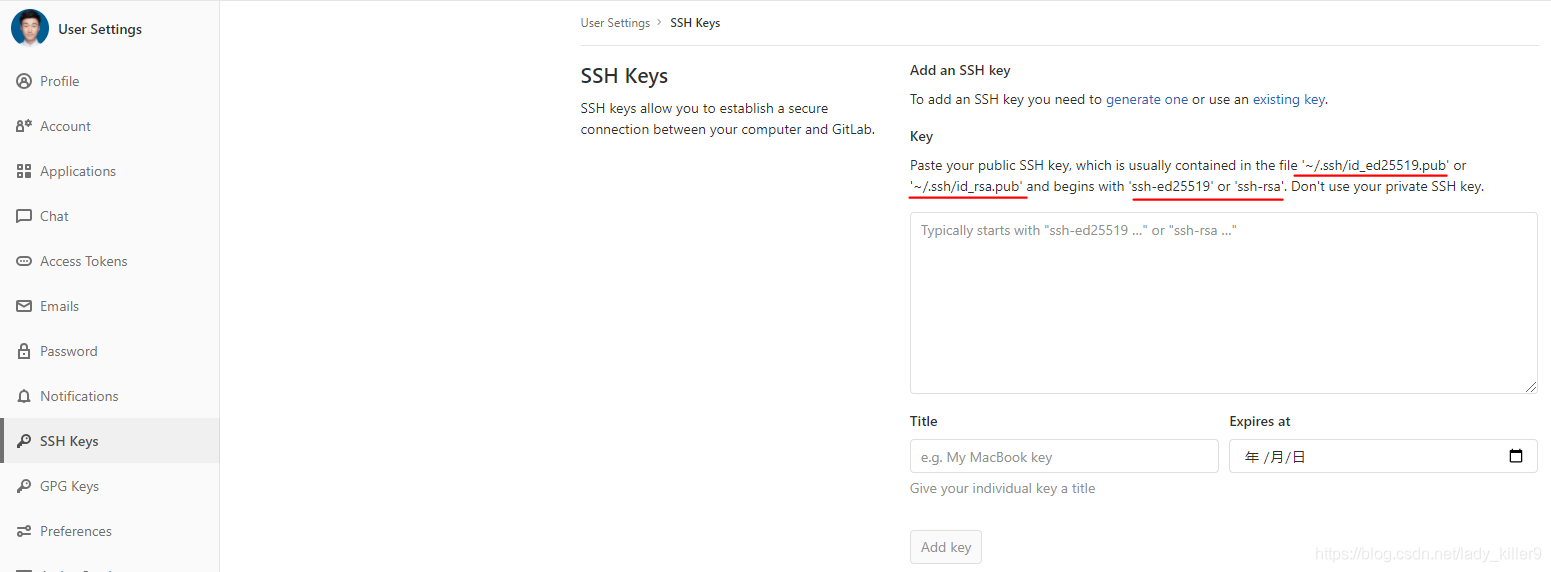Image resolution: width=1551 pixels, height=572 pixels.
Task: Click the SSH Keys key icon
Action: [24, 441]
